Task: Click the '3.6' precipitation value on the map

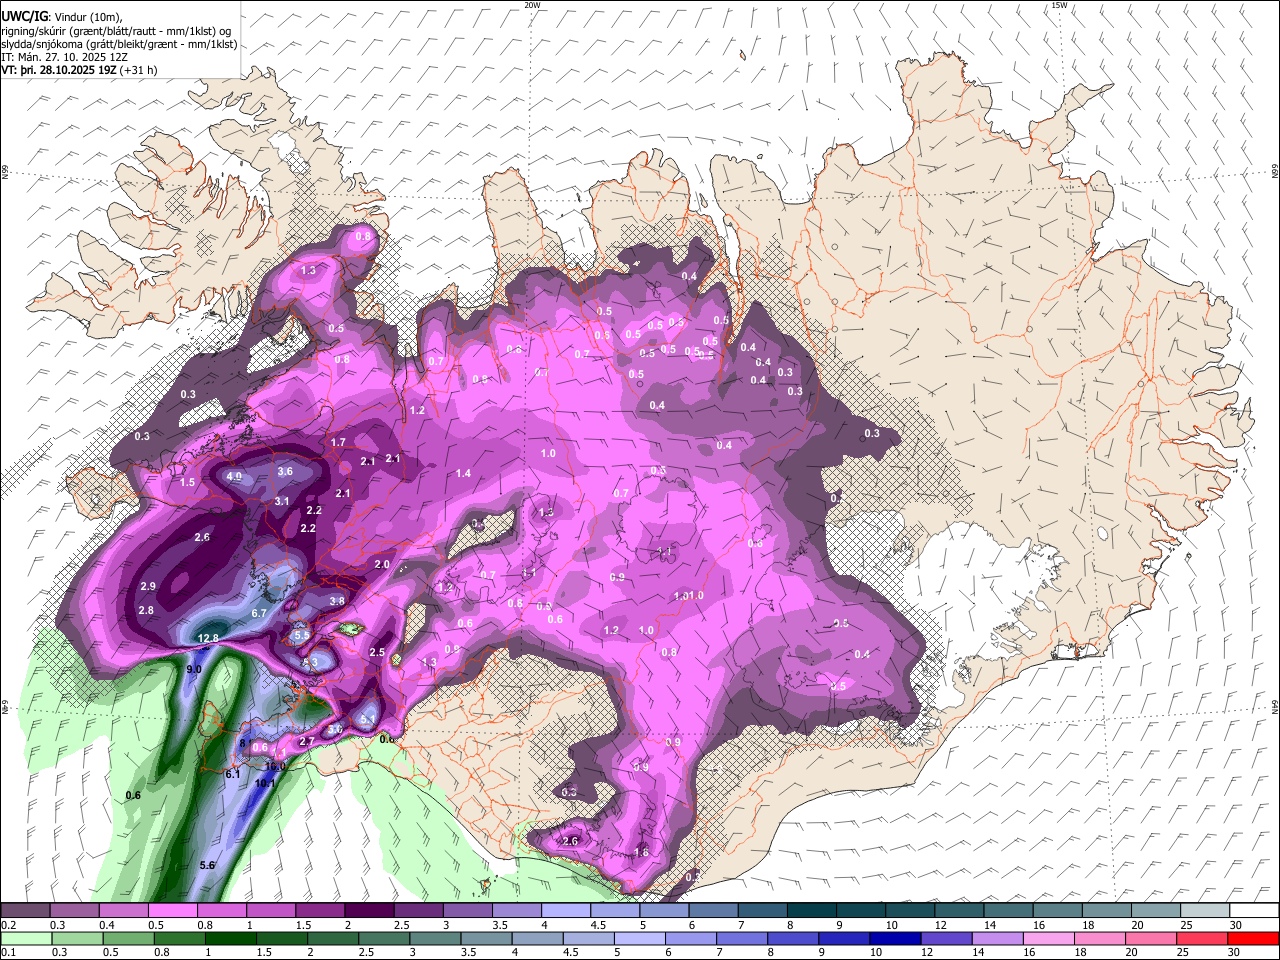Action: (x=285, y=471)
